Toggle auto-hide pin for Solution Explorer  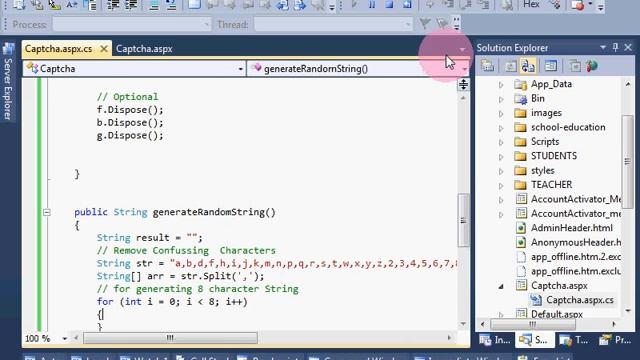[x=615, y=48]
